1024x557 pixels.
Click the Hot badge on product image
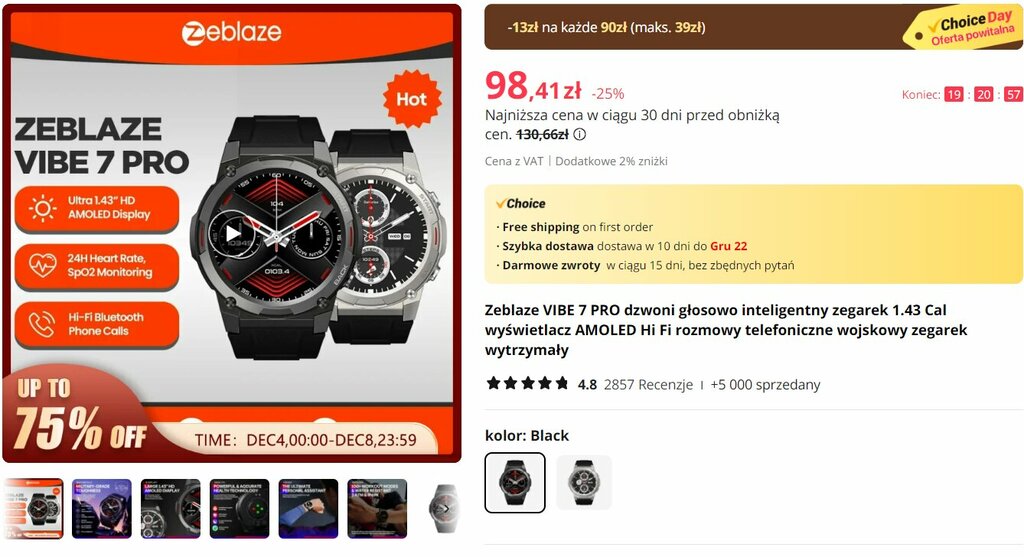point(411,99)
